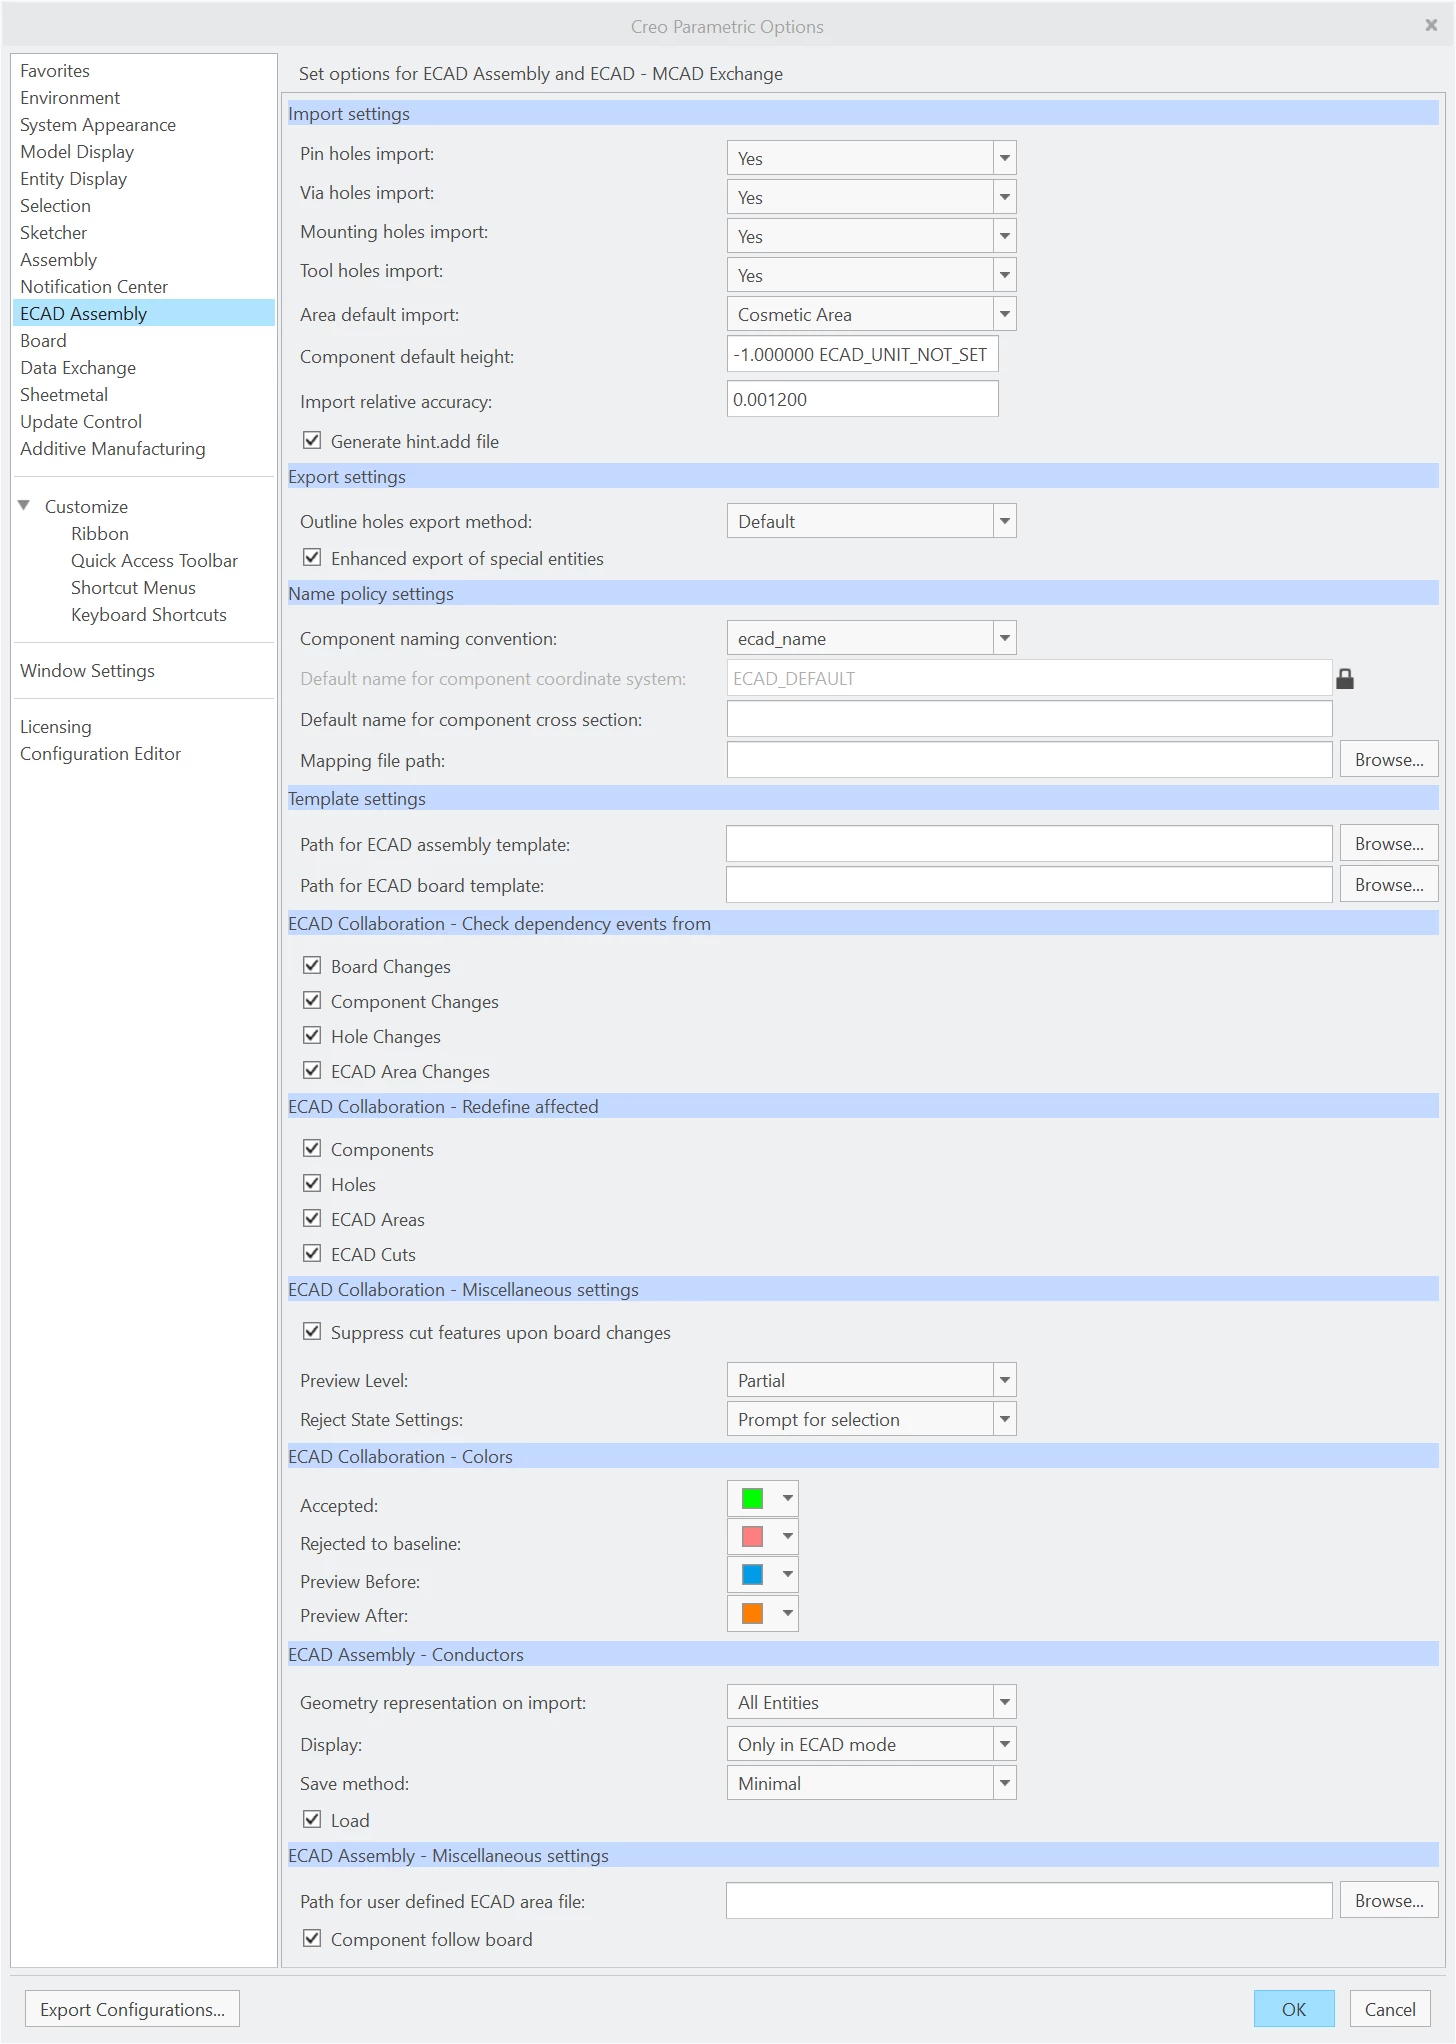Uncheck Board Changes checkbox
This screenshot has width=1456, height=2044.
click(312, 966)
